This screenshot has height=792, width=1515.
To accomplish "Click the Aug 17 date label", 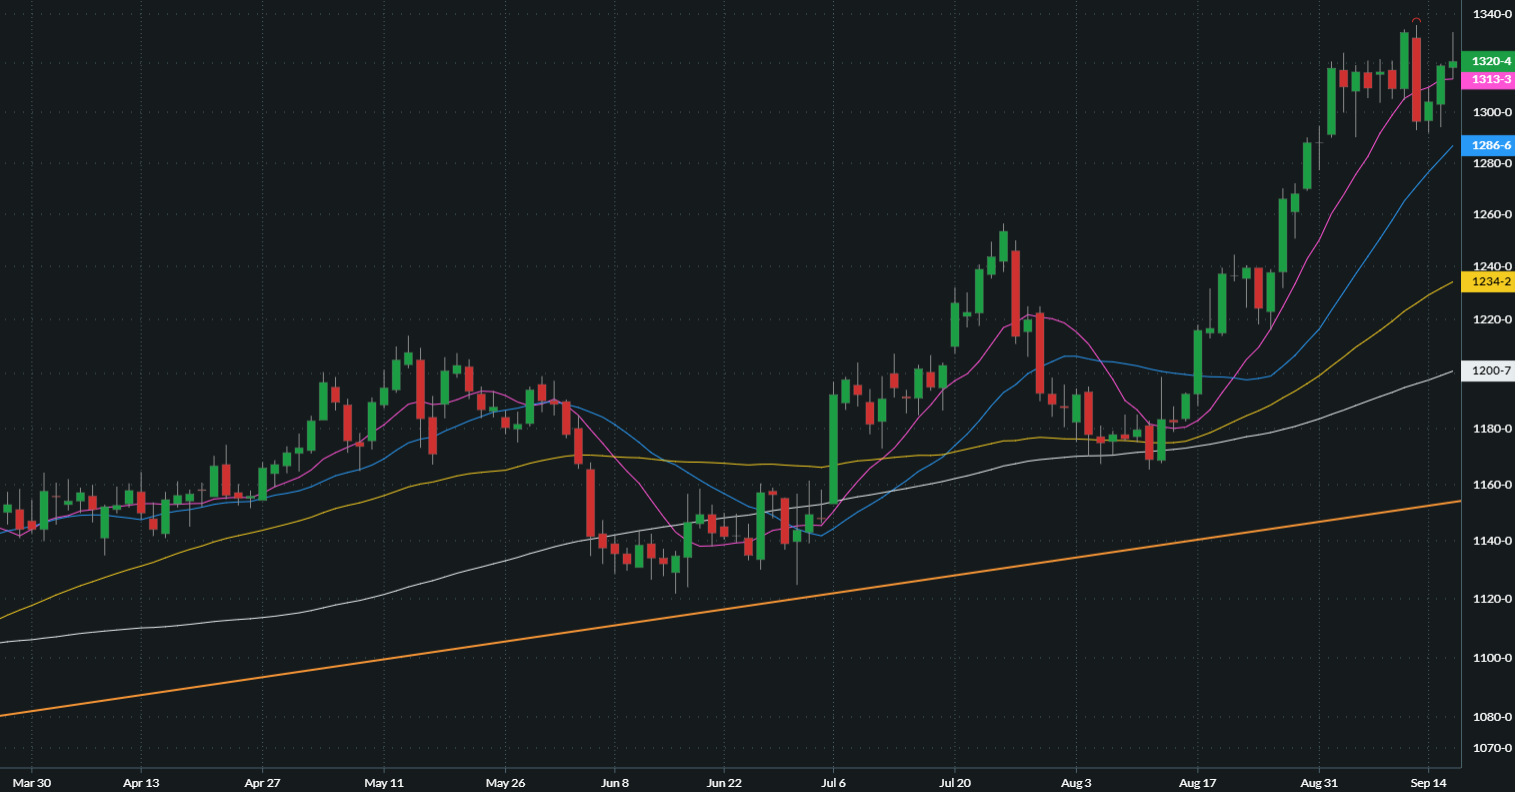I will tap(1197, 782).
